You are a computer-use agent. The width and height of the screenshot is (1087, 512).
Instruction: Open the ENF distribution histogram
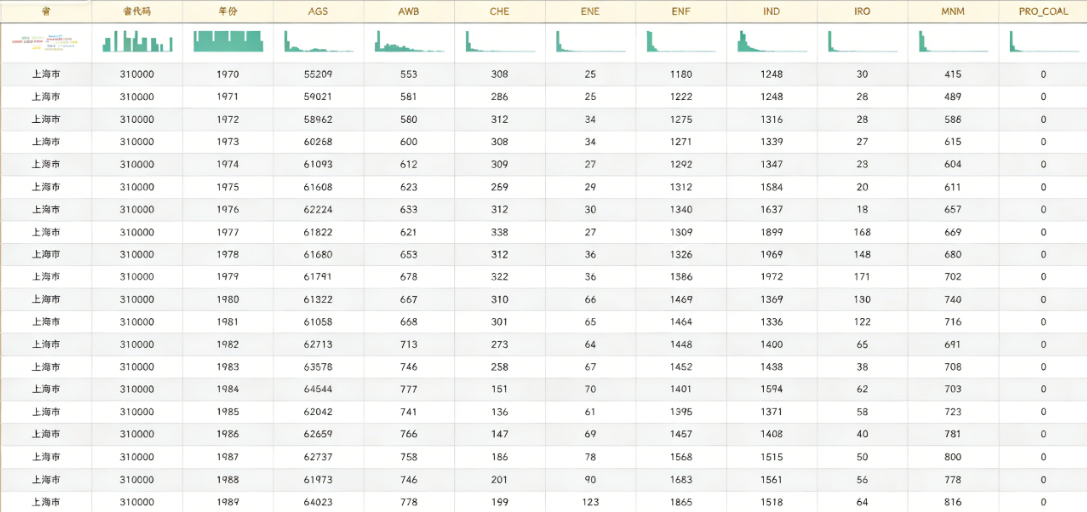[681, 42]
